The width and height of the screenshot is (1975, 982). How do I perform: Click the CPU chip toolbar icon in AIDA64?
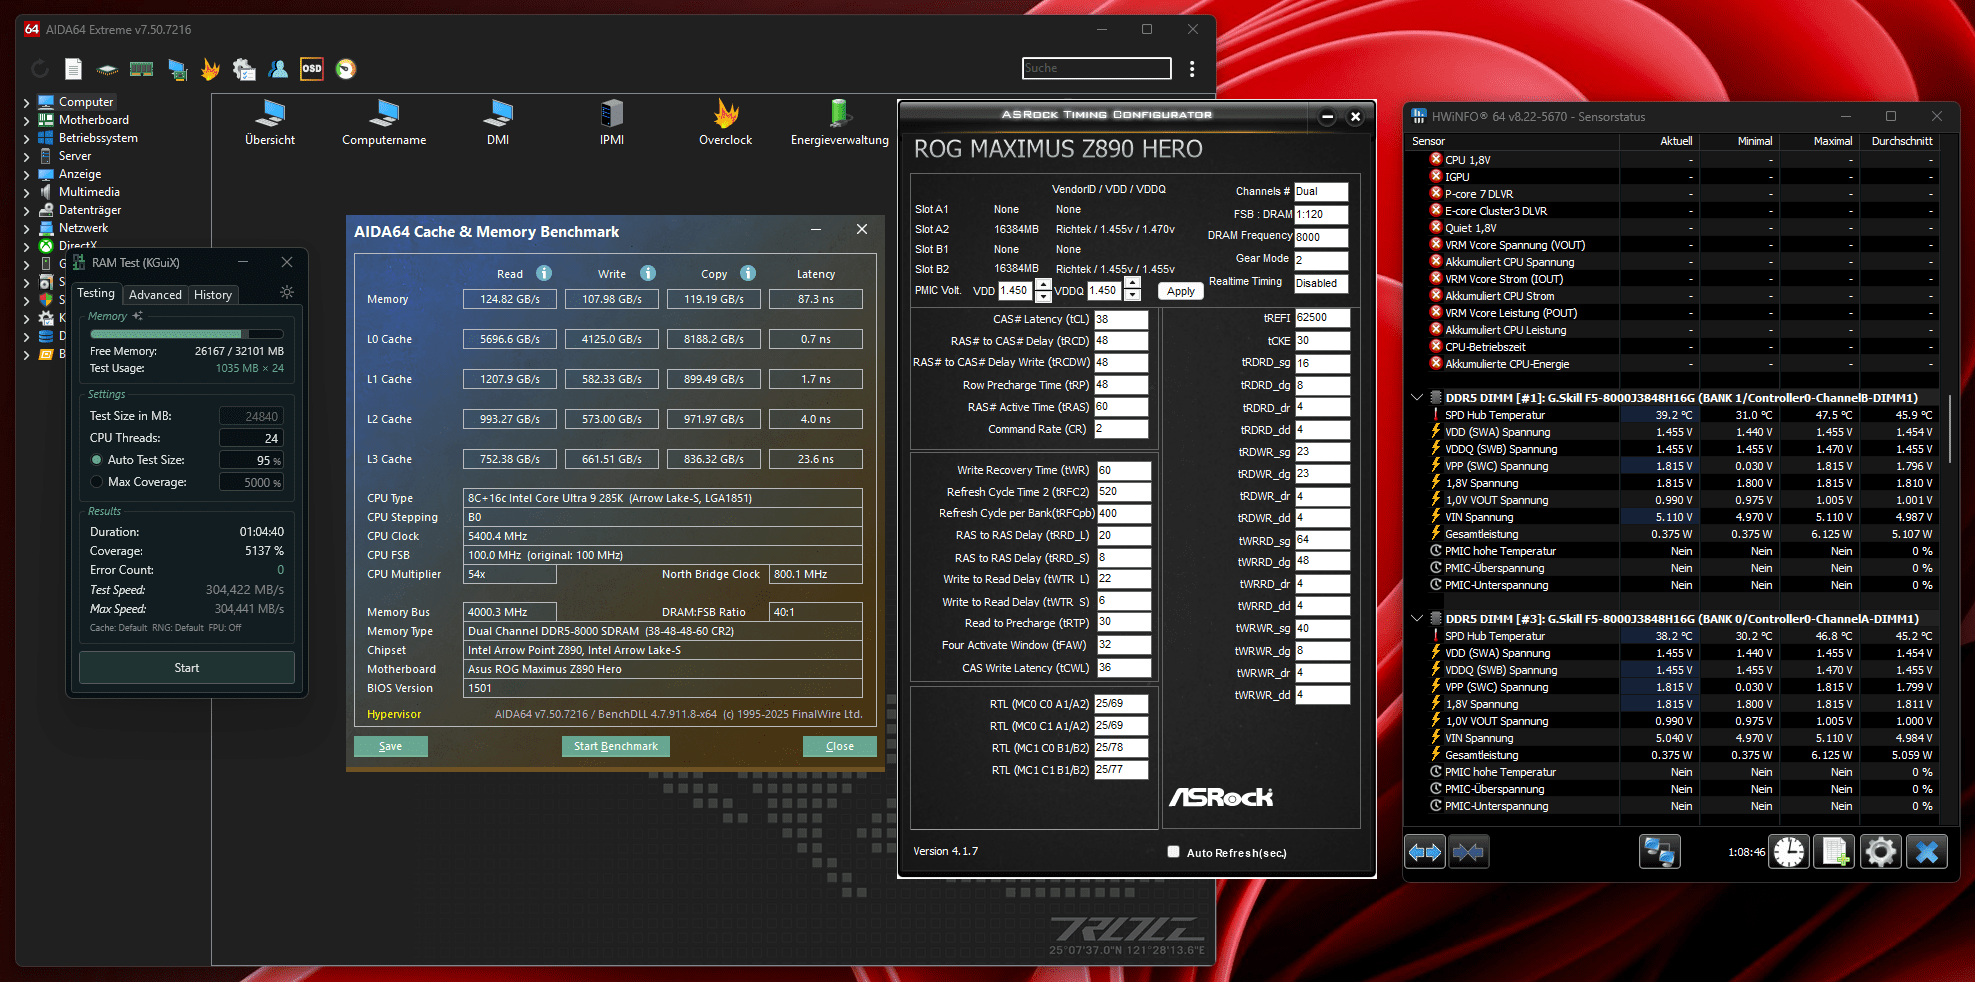coord(107,69)
